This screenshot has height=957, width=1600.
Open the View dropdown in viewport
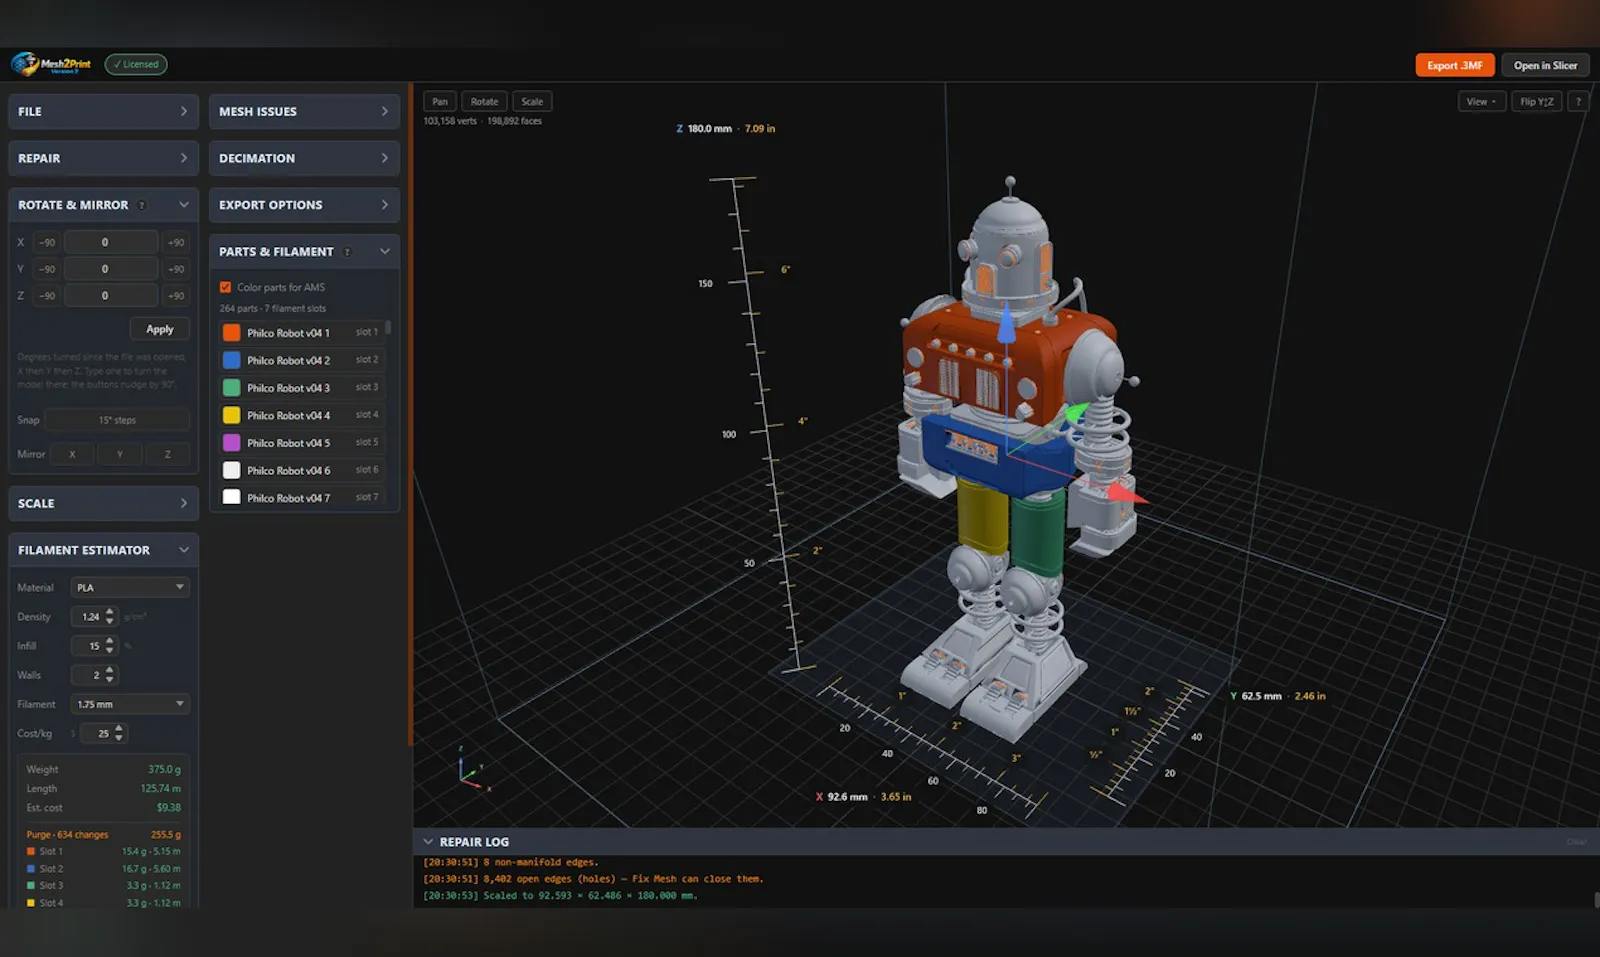[x=1482, y=101]
